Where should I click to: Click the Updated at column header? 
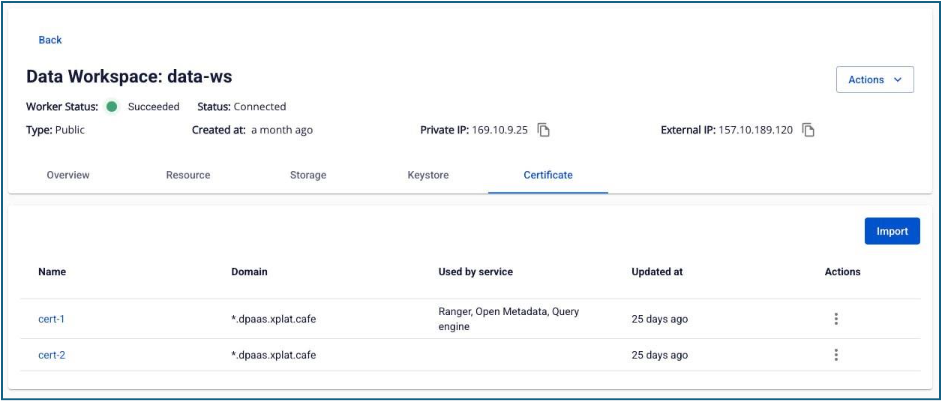[657, 271]
